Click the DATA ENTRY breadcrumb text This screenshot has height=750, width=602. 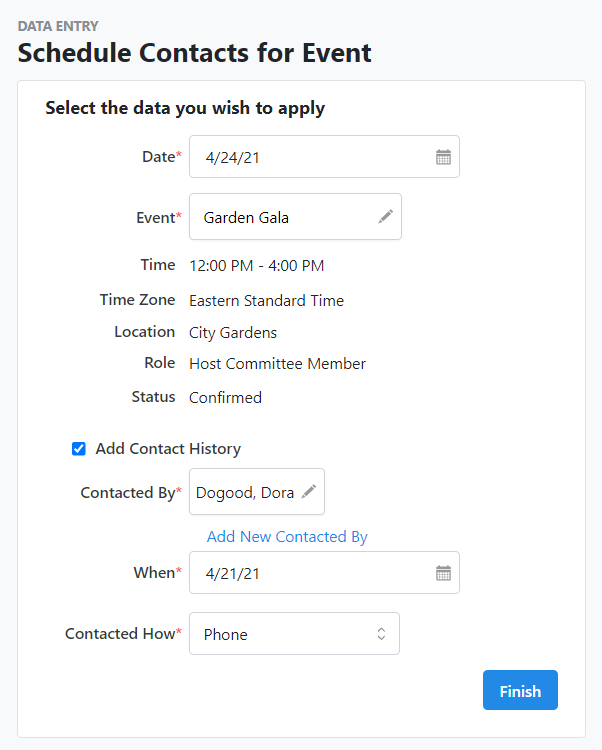[58, 26]
